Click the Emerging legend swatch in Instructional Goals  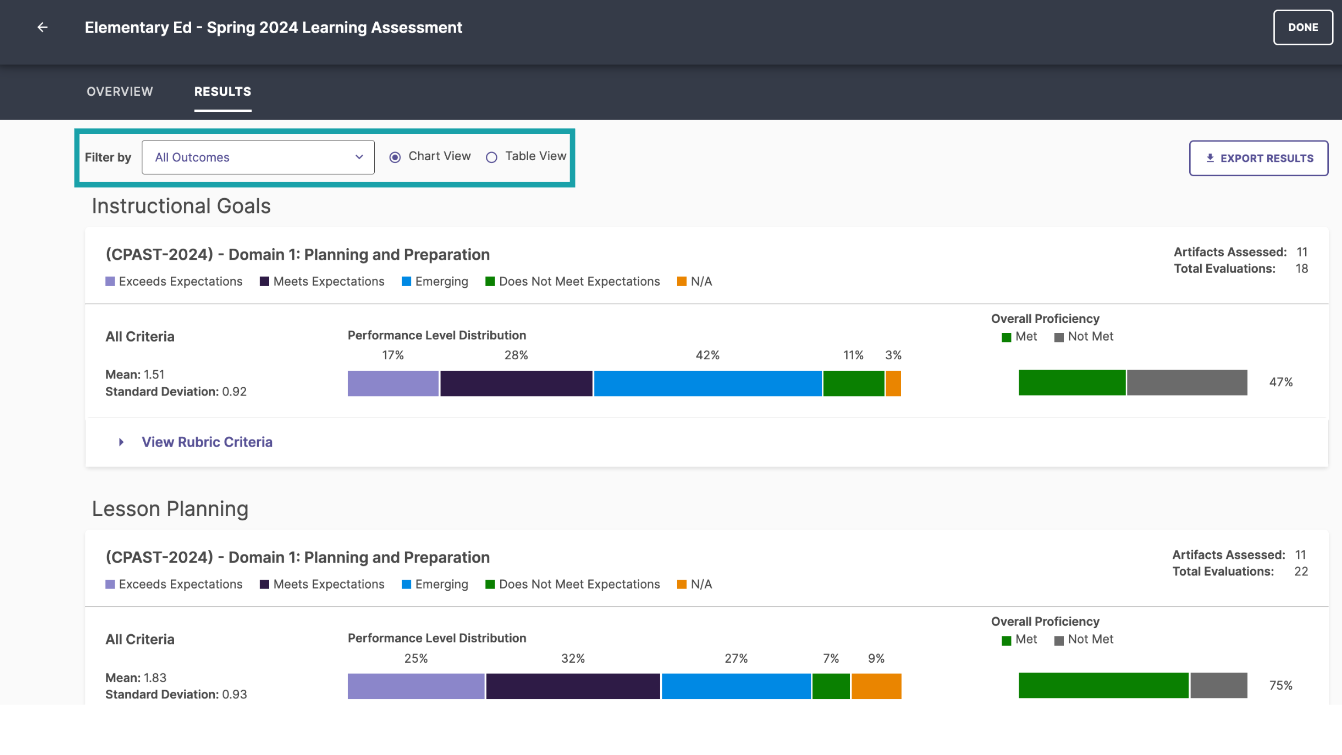click(407, 282)
